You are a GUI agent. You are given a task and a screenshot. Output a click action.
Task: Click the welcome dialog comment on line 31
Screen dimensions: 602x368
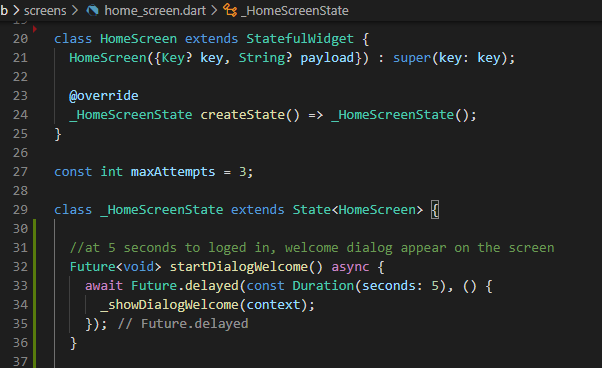coord(312,248)
